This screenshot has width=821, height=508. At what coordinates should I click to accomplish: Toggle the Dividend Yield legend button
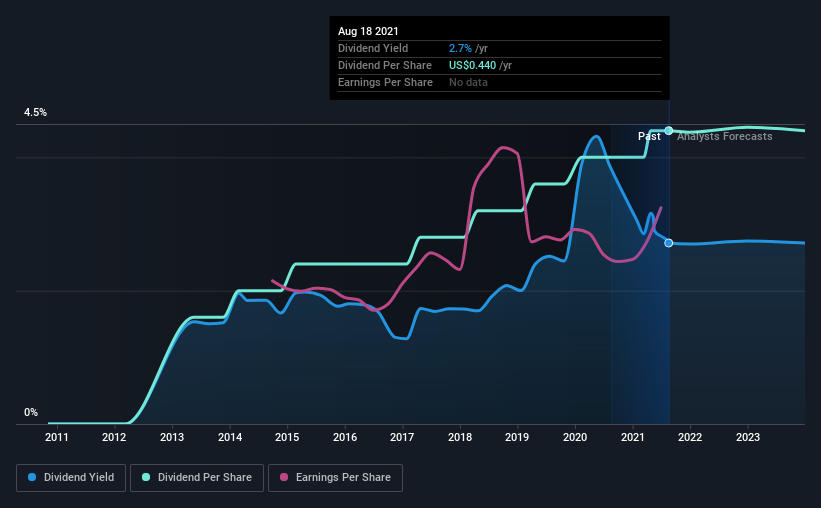tap(71, 478)
